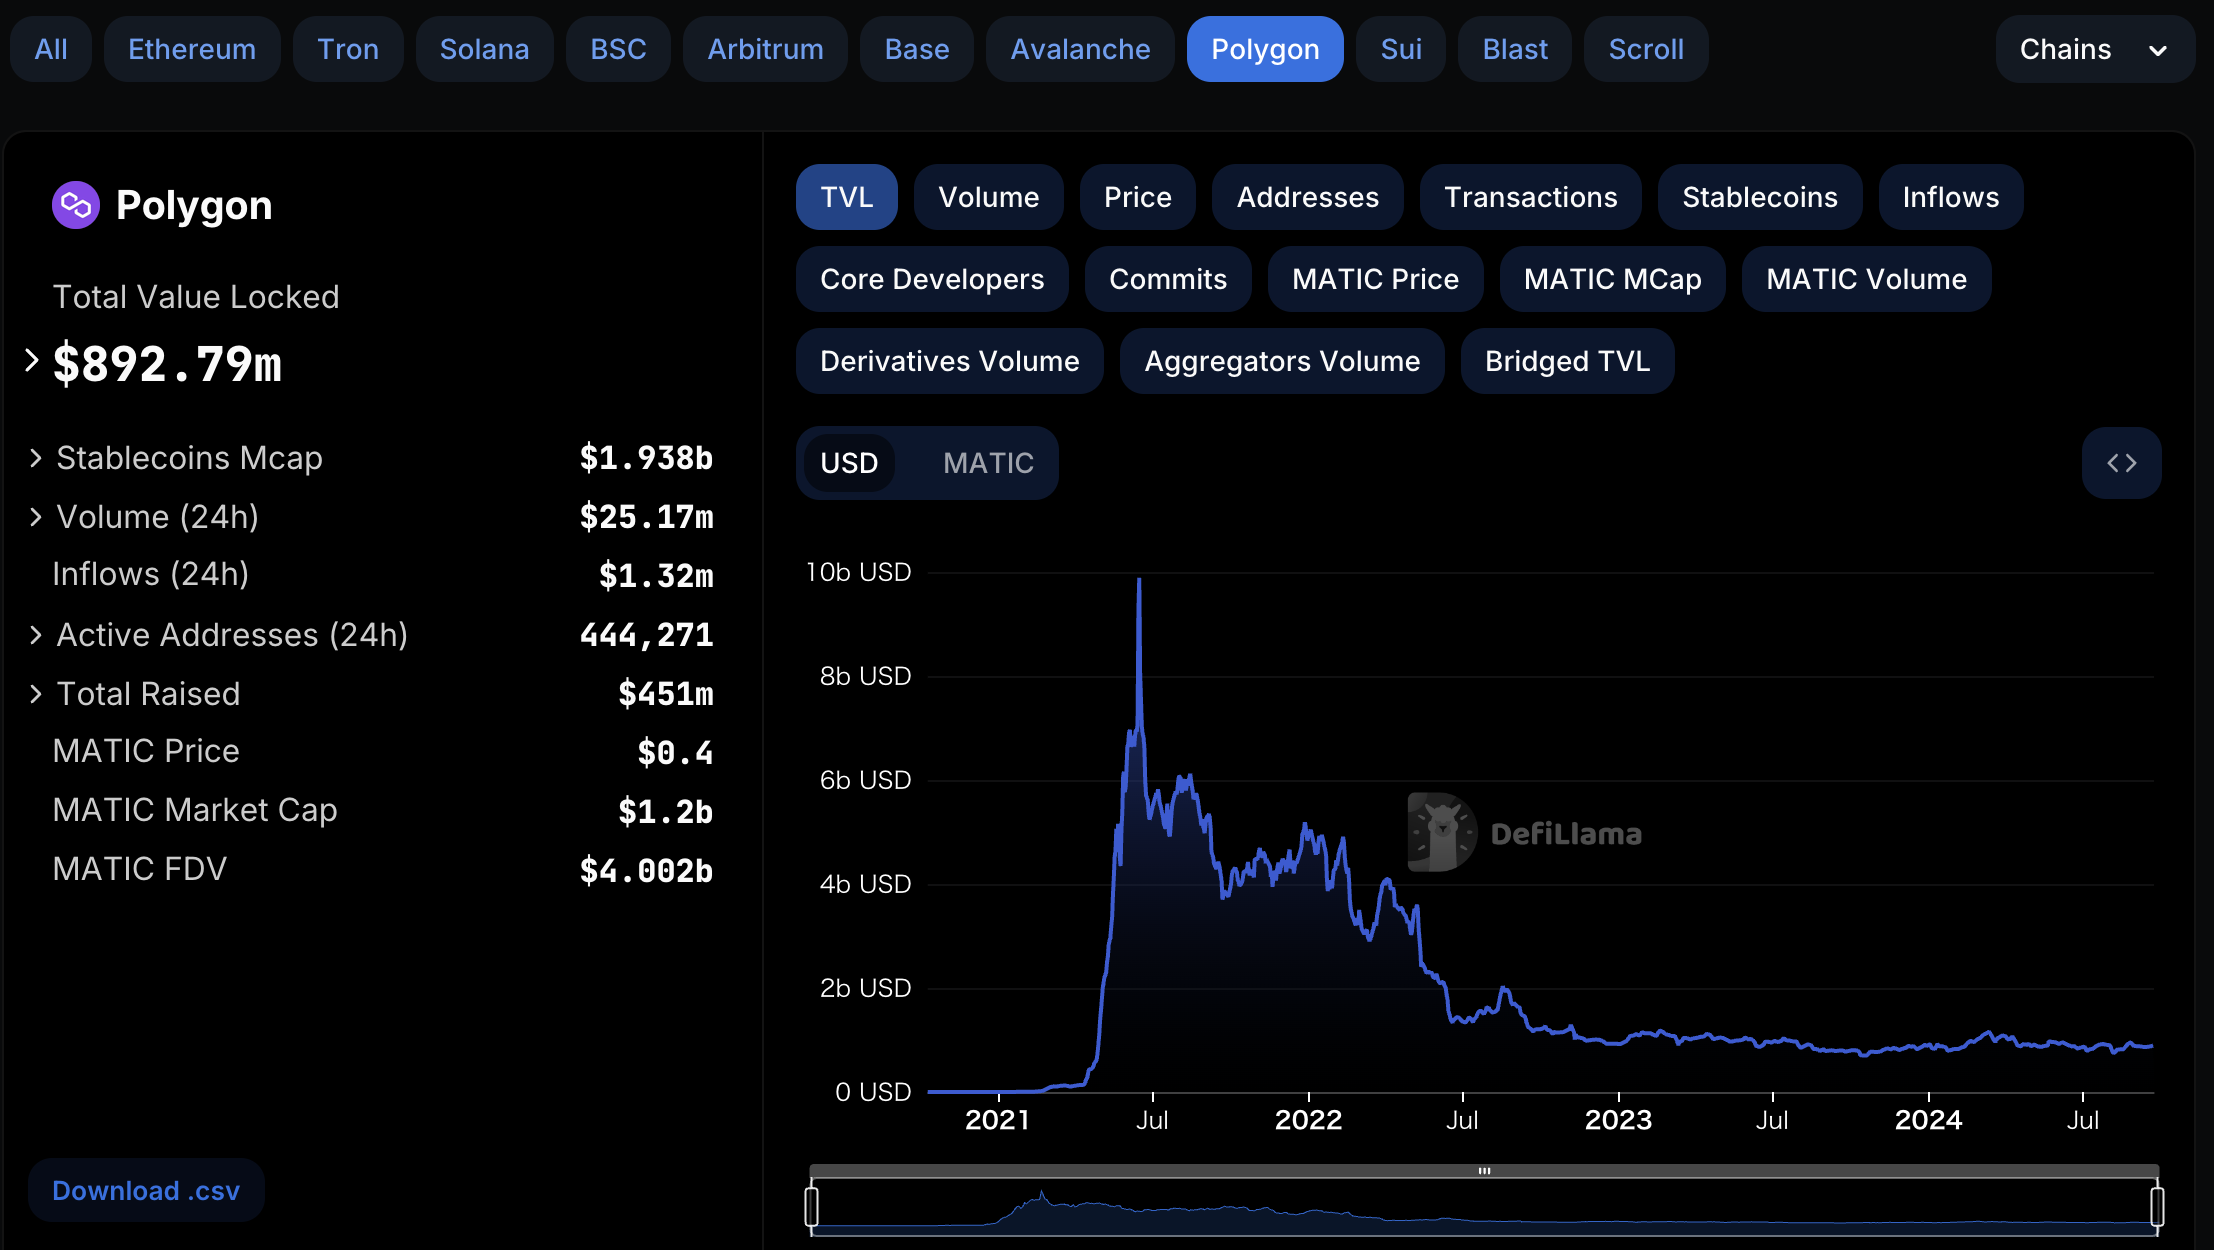Toggle the MATIC Price series
The image size is (2214, 1250).
(x=1375, y=279)
